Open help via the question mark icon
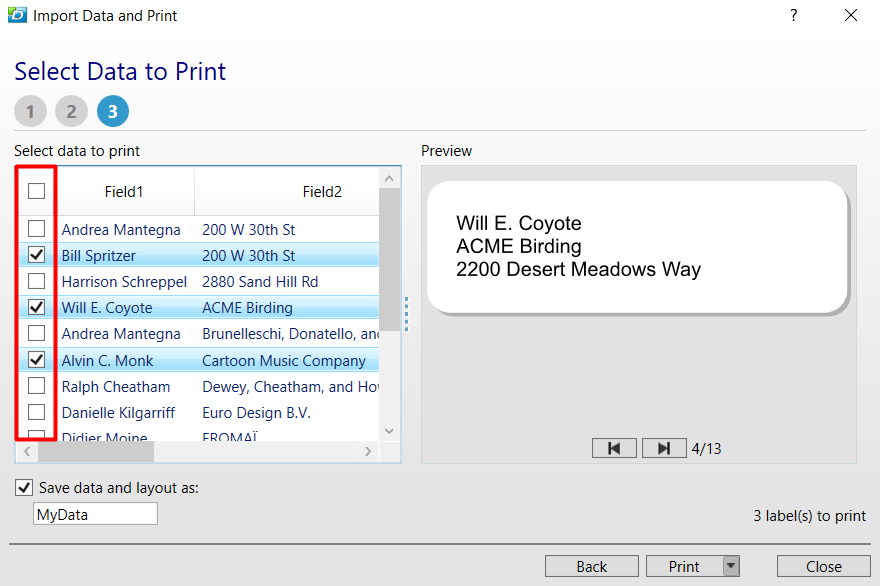 [x=793, y=15]
